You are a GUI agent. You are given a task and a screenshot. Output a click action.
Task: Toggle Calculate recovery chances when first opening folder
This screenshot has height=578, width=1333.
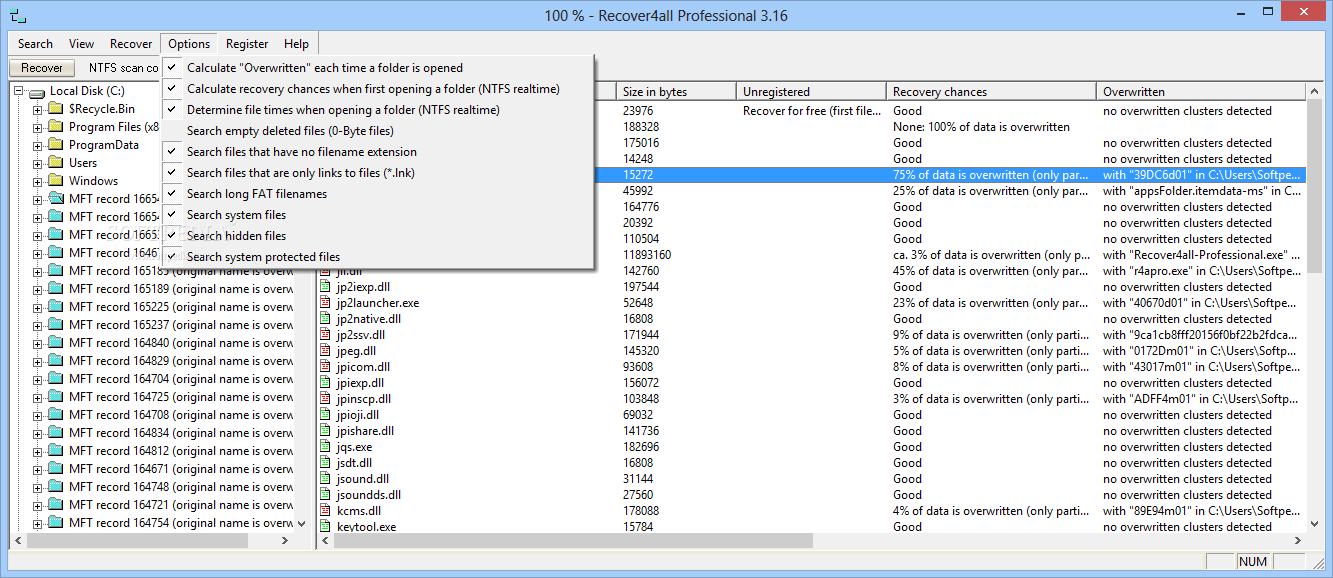tap(377, 89)
